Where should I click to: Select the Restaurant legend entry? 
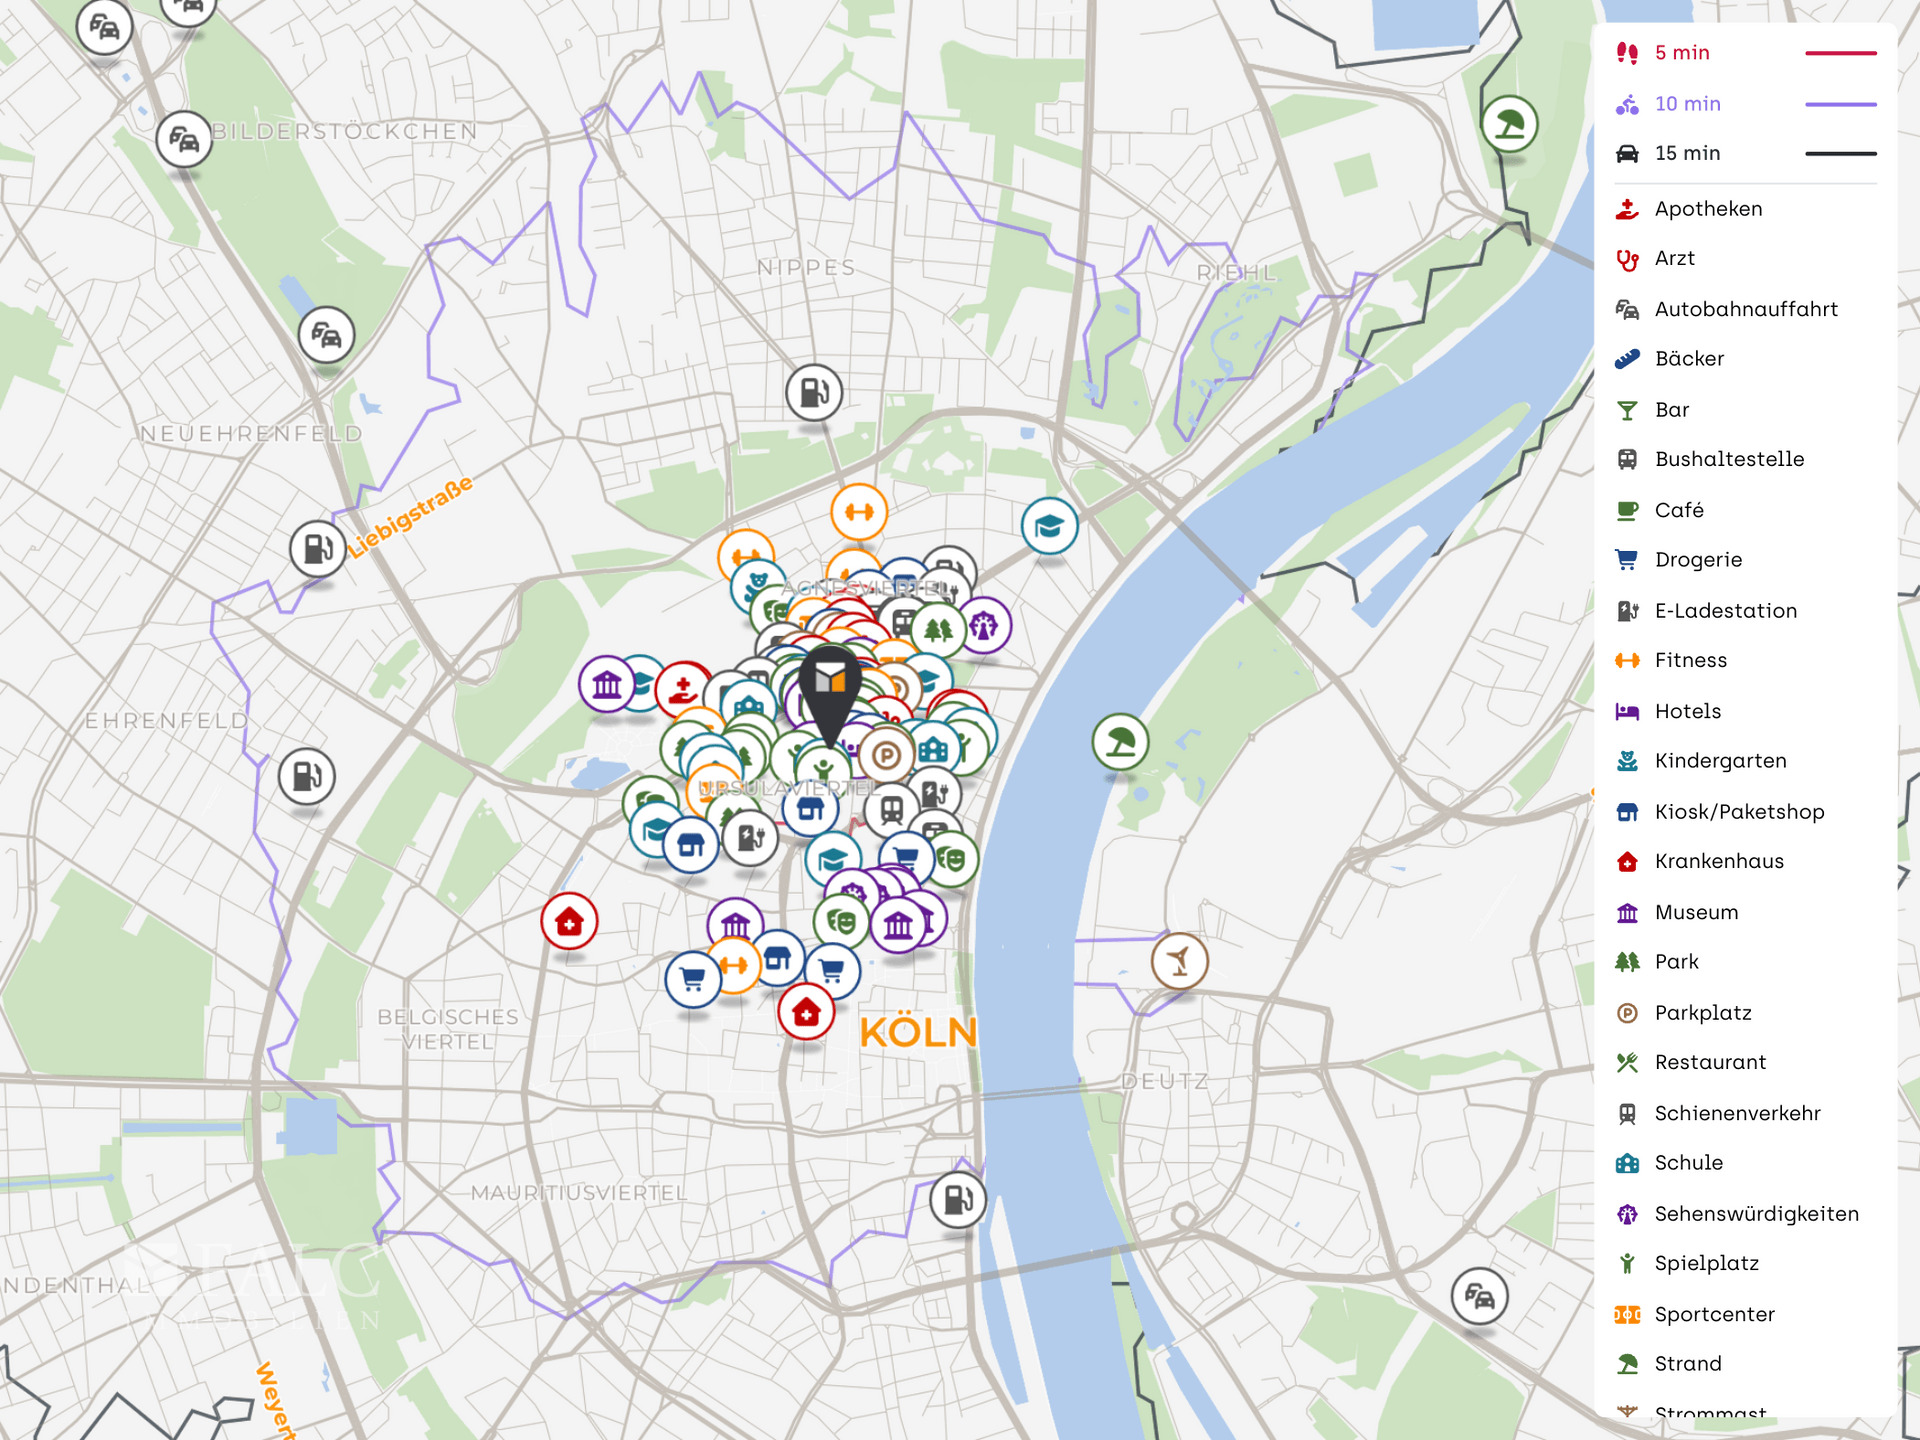[1709, 1062]
